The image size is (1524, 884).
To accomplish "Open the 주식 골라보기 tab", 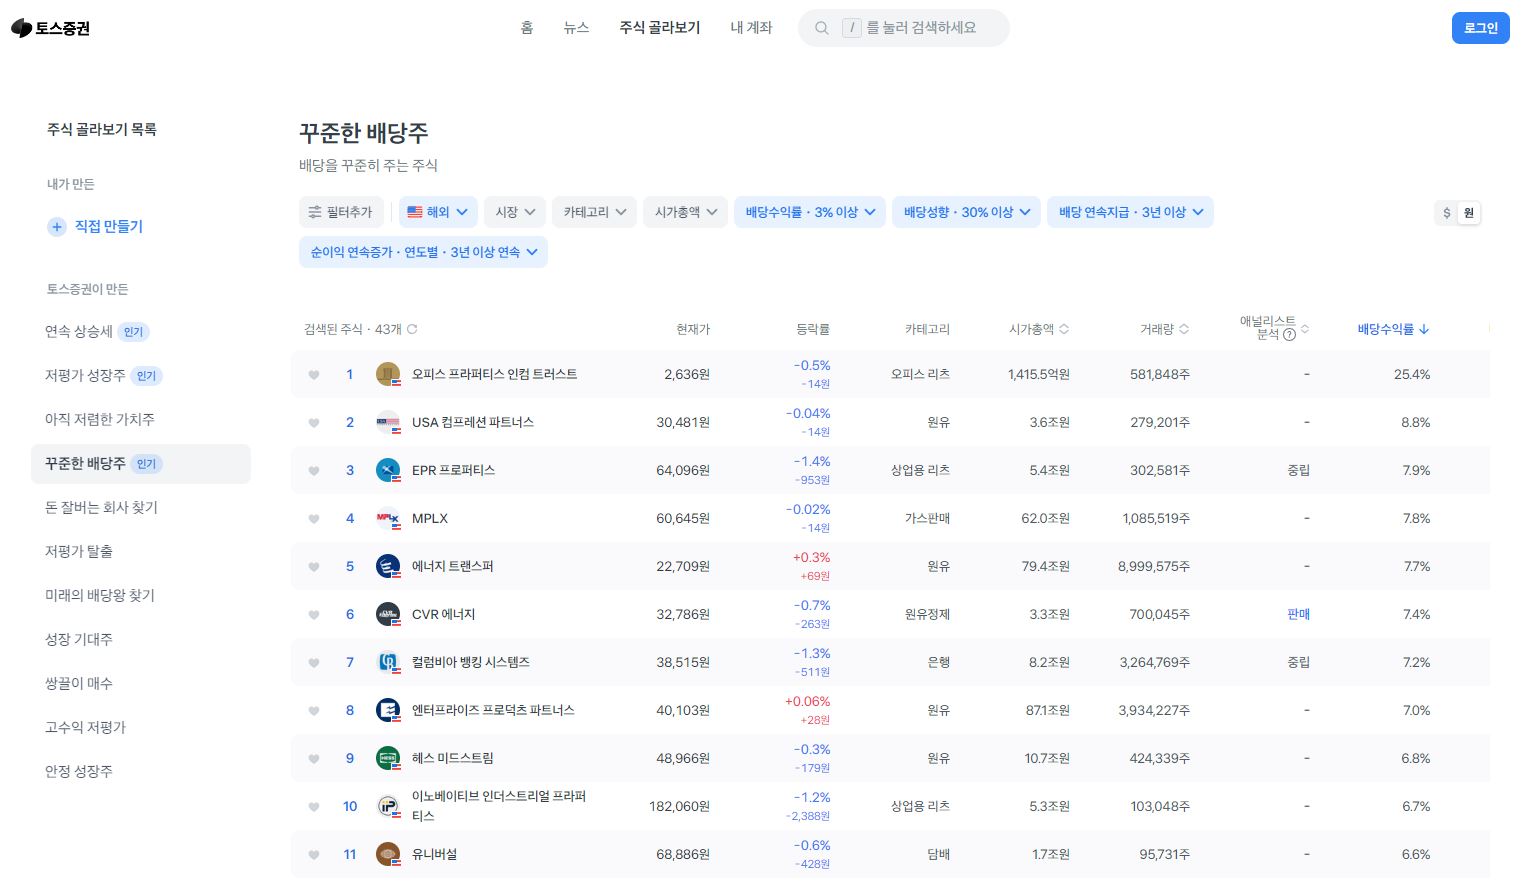I will 660,28.
